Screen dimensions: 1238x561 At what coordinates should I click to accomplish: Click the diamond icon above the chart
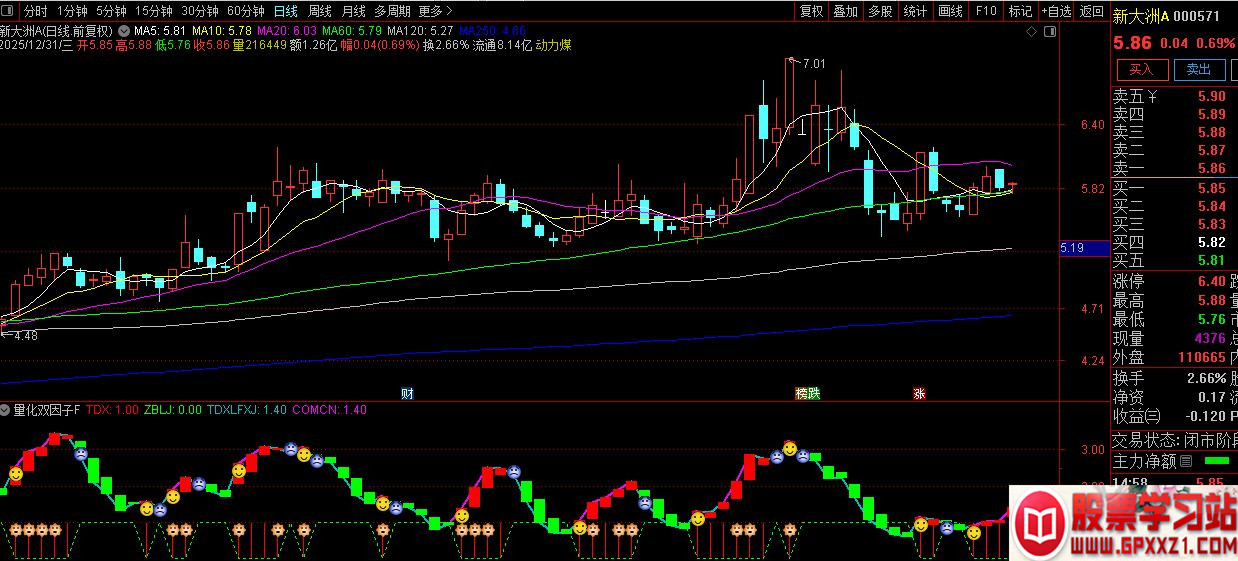point(1031,31)
